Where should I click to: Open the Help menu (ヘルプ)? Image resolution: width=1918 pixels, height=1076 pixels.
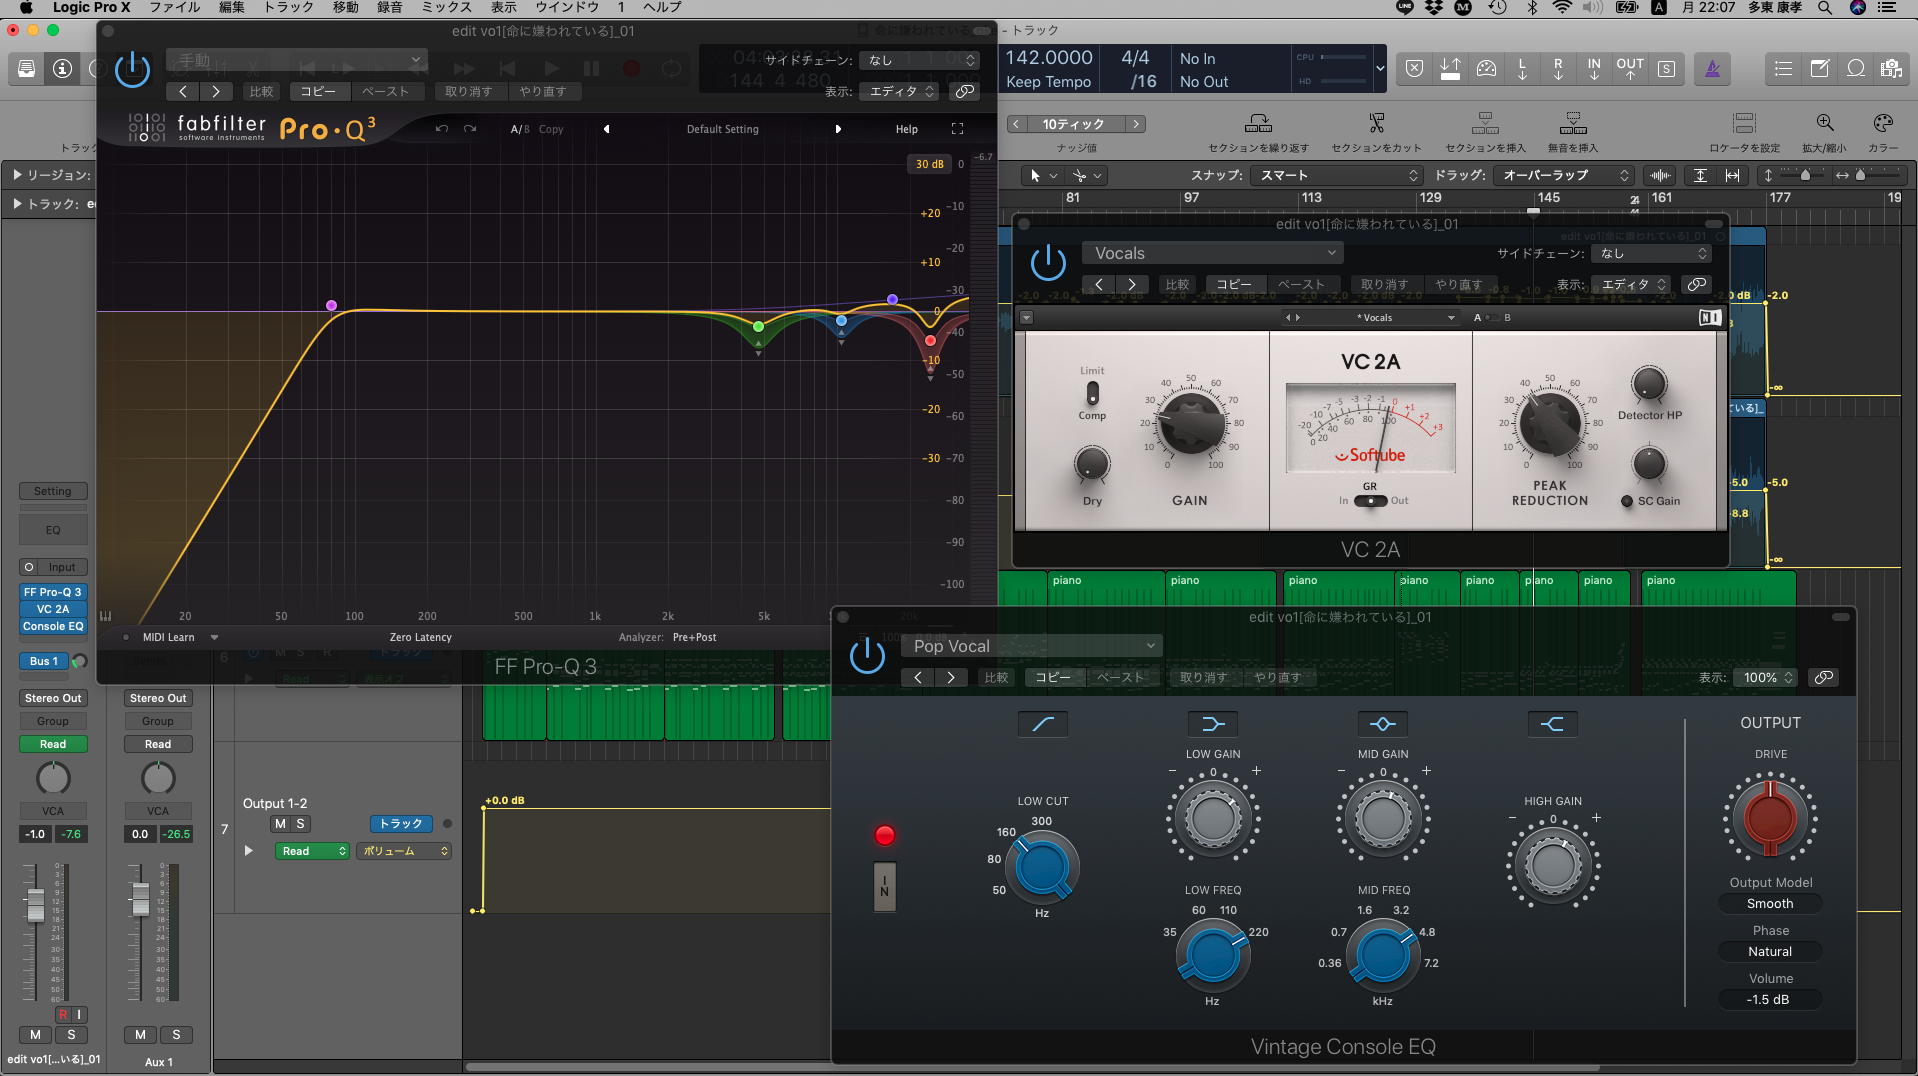[662, 8]
